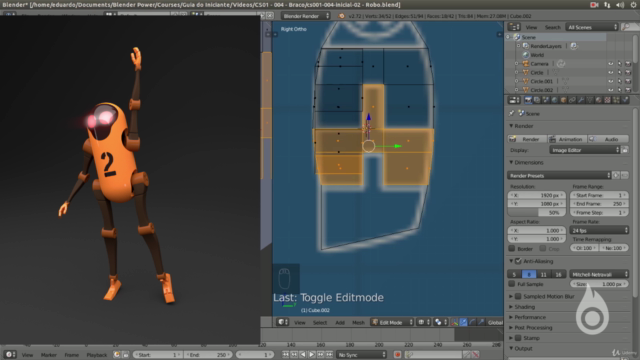This screenshot has height=360, width=640.
Task: Toggle the 3D manipulator widget icon
Action: tap(454, 322)
